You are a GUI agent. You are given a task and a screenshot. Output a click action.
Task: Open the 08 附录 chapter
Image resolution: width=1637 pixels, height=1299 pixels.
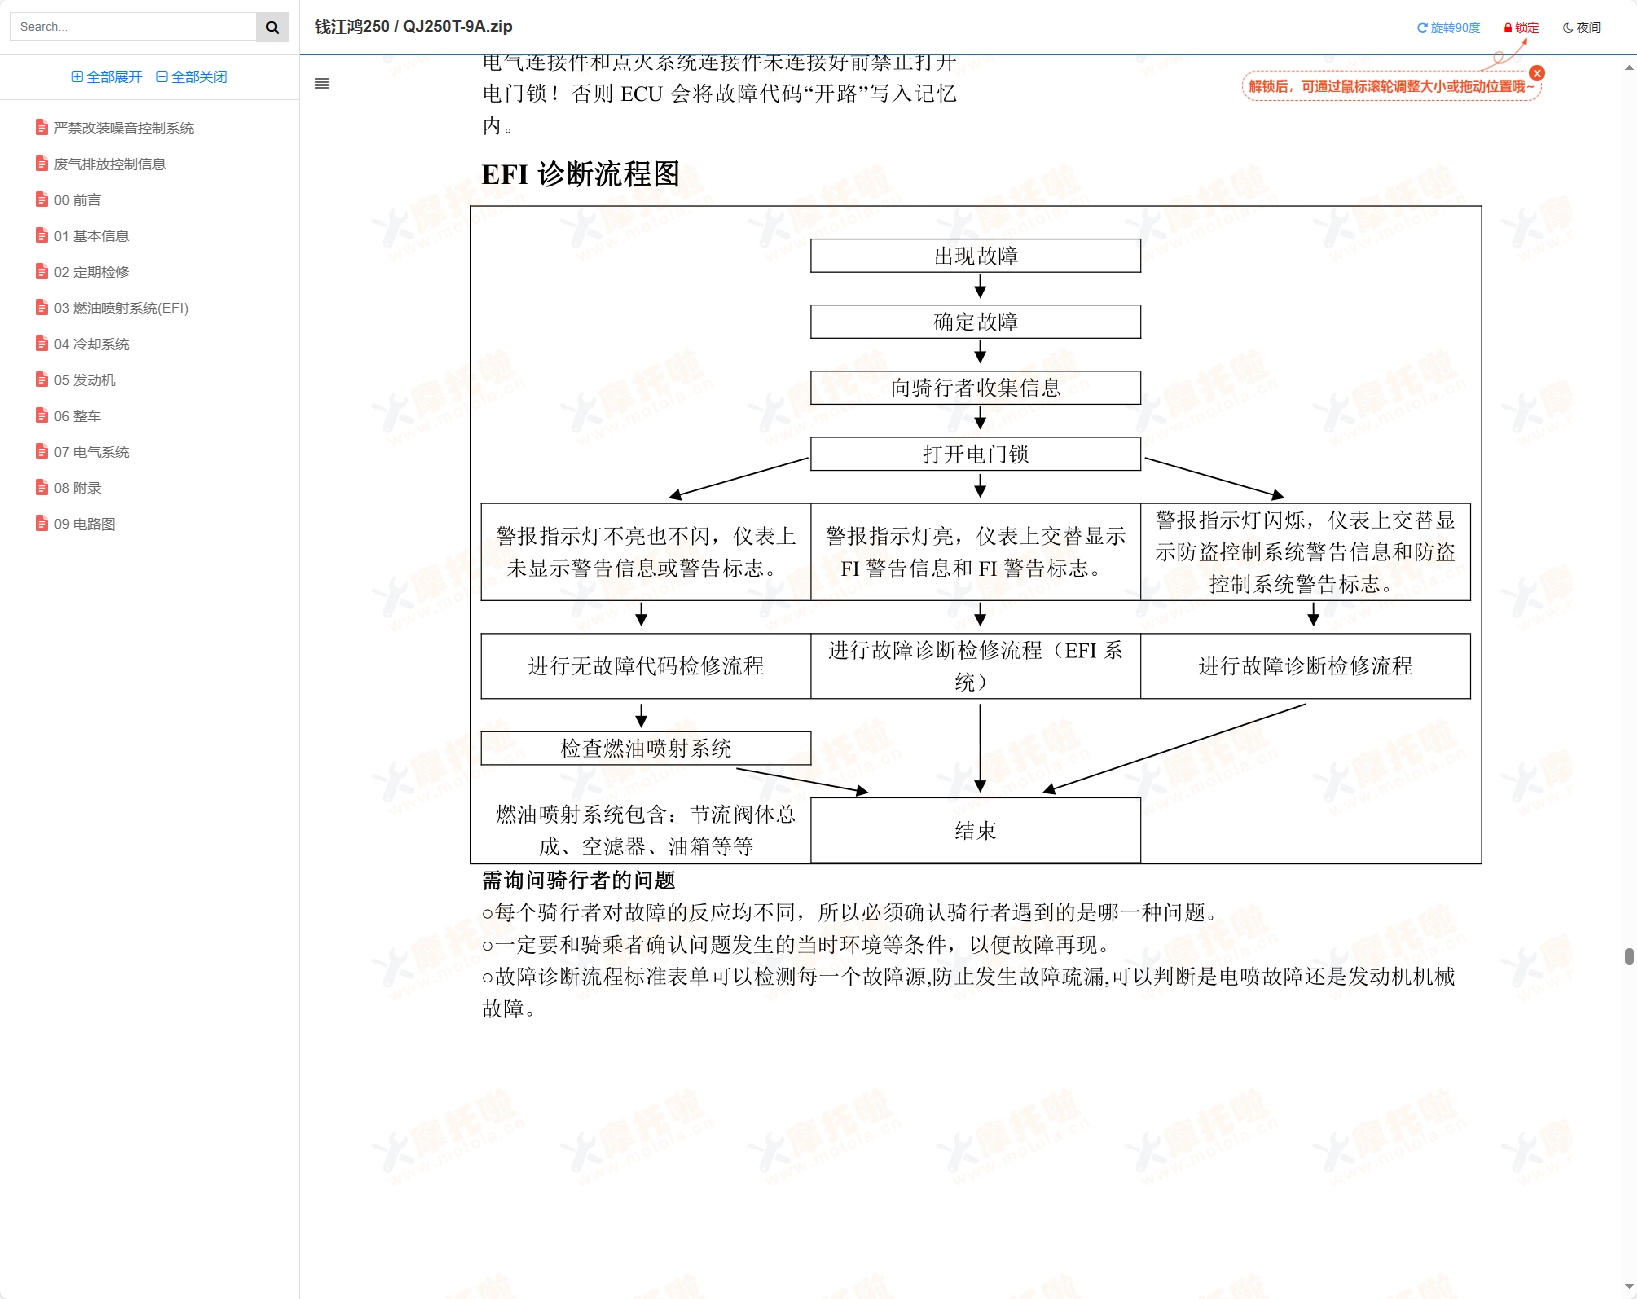77,488
